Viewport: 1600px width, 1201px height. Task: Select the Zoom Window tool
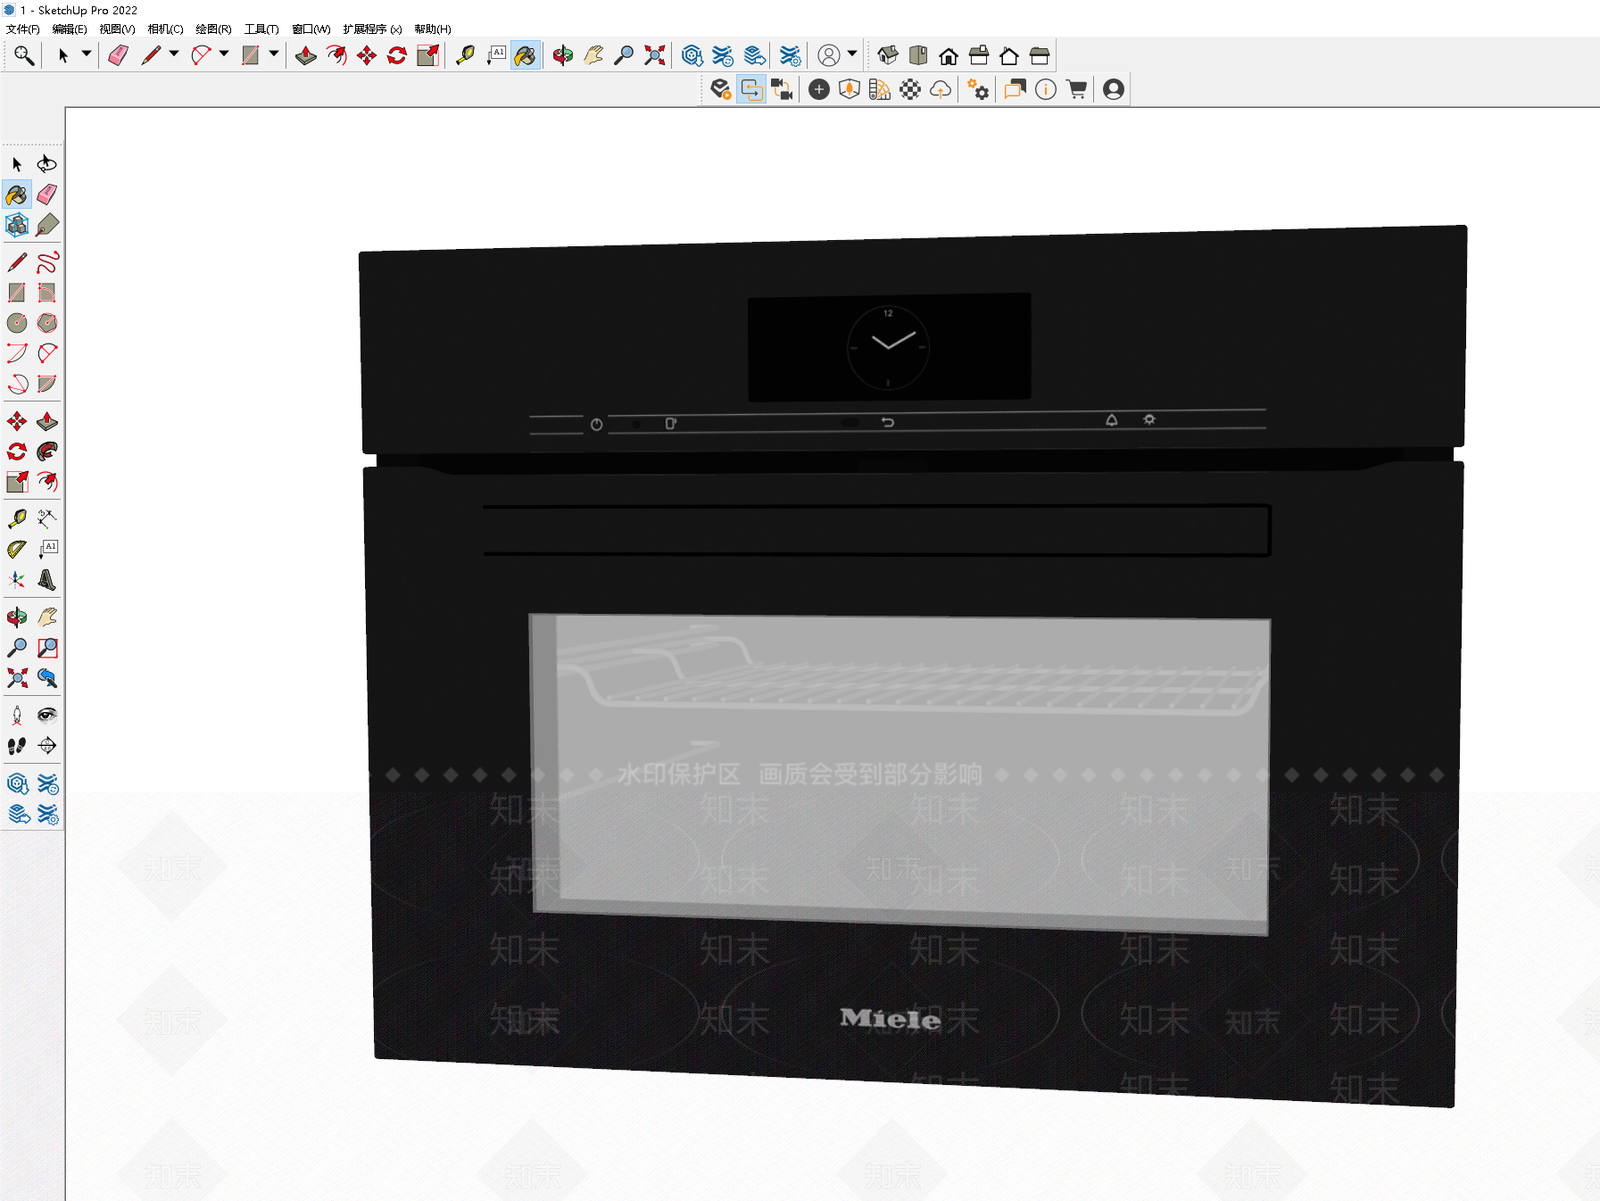coord(47,648)
